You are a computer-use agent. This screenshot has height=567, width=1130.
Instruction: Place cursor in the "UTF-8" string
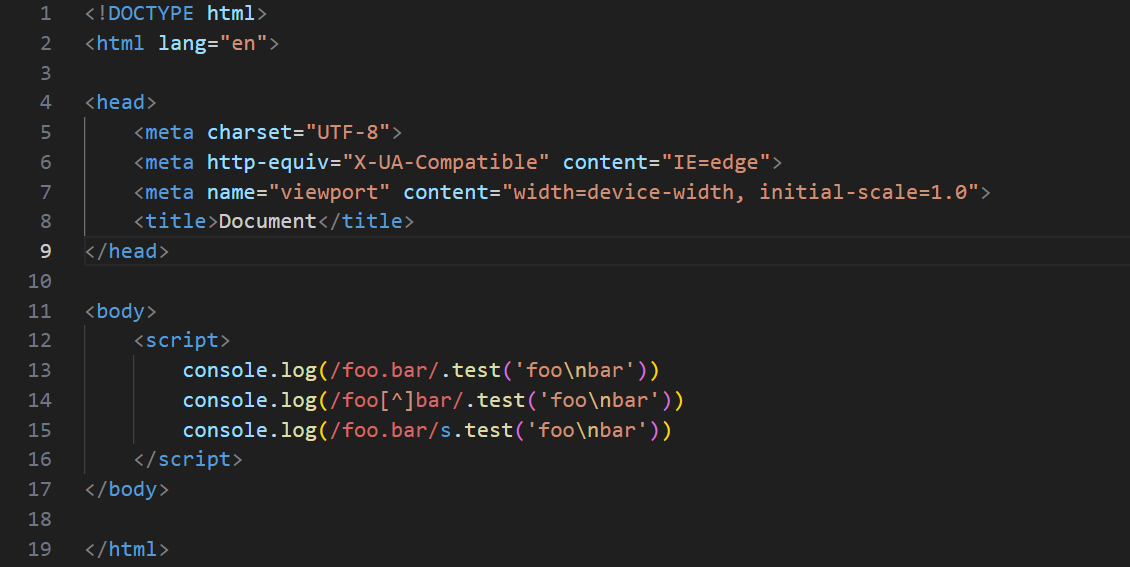[x=348, y=132]
